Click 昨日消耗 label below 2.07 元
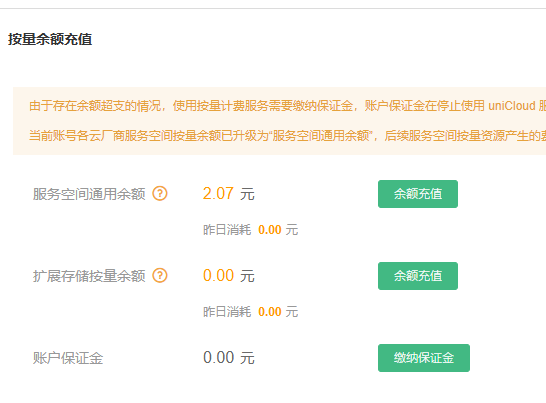Viewport: 546px width, 403px height. (227, 230)
